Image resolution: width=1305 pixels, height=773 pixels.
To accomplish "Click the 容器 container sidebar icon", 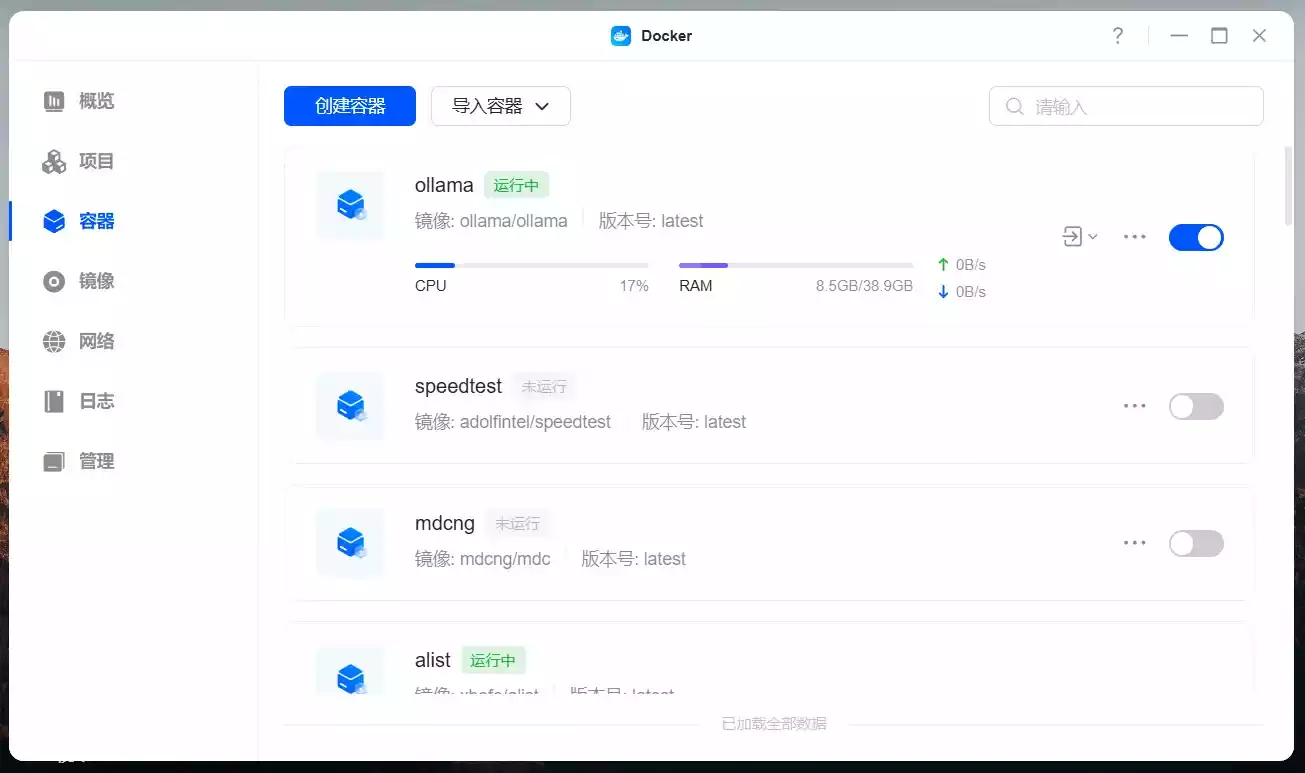I will point(54,221).
